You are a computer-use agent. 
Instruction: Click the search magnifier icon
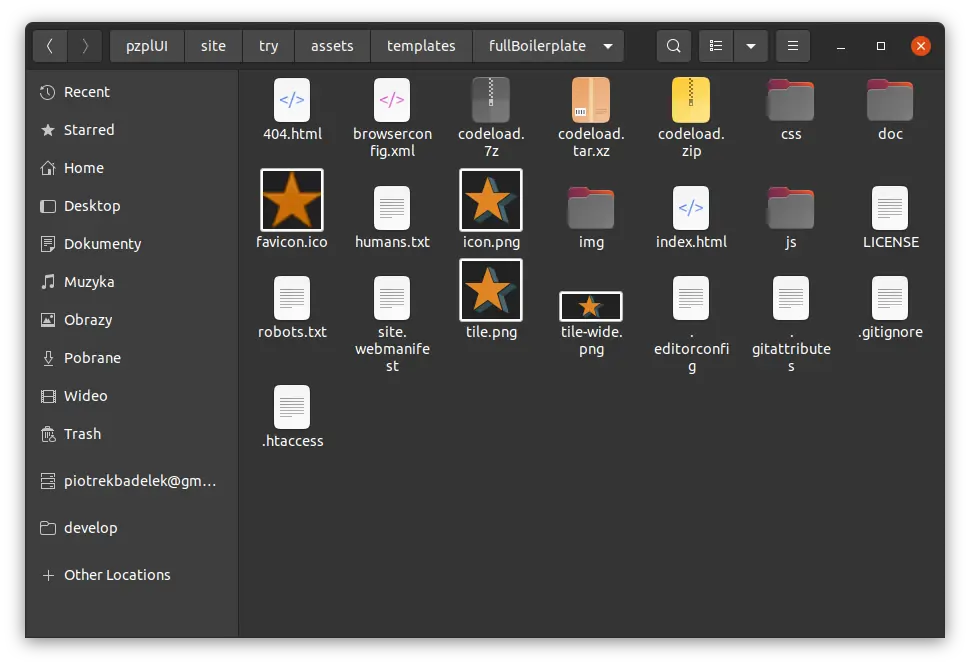[x=673, y=46]
